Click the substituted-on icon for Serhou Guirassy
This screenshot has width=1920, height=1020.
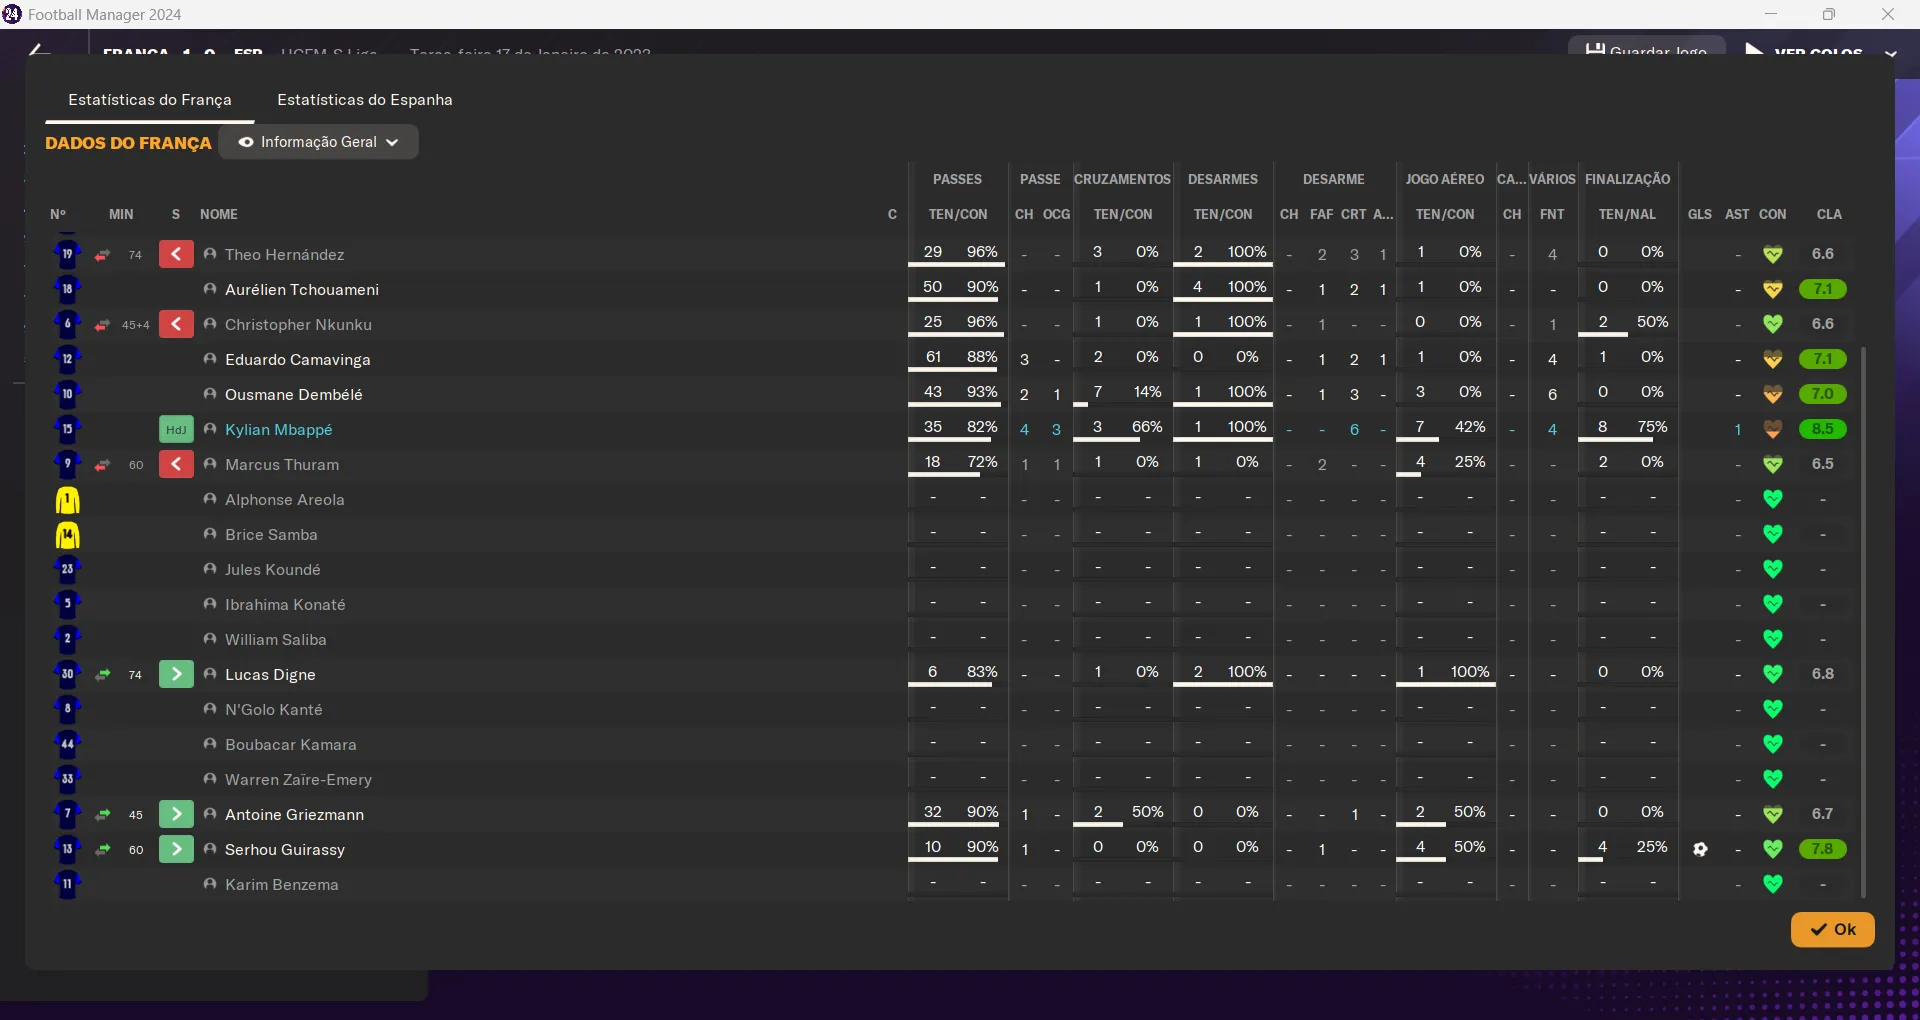[176, 849]
